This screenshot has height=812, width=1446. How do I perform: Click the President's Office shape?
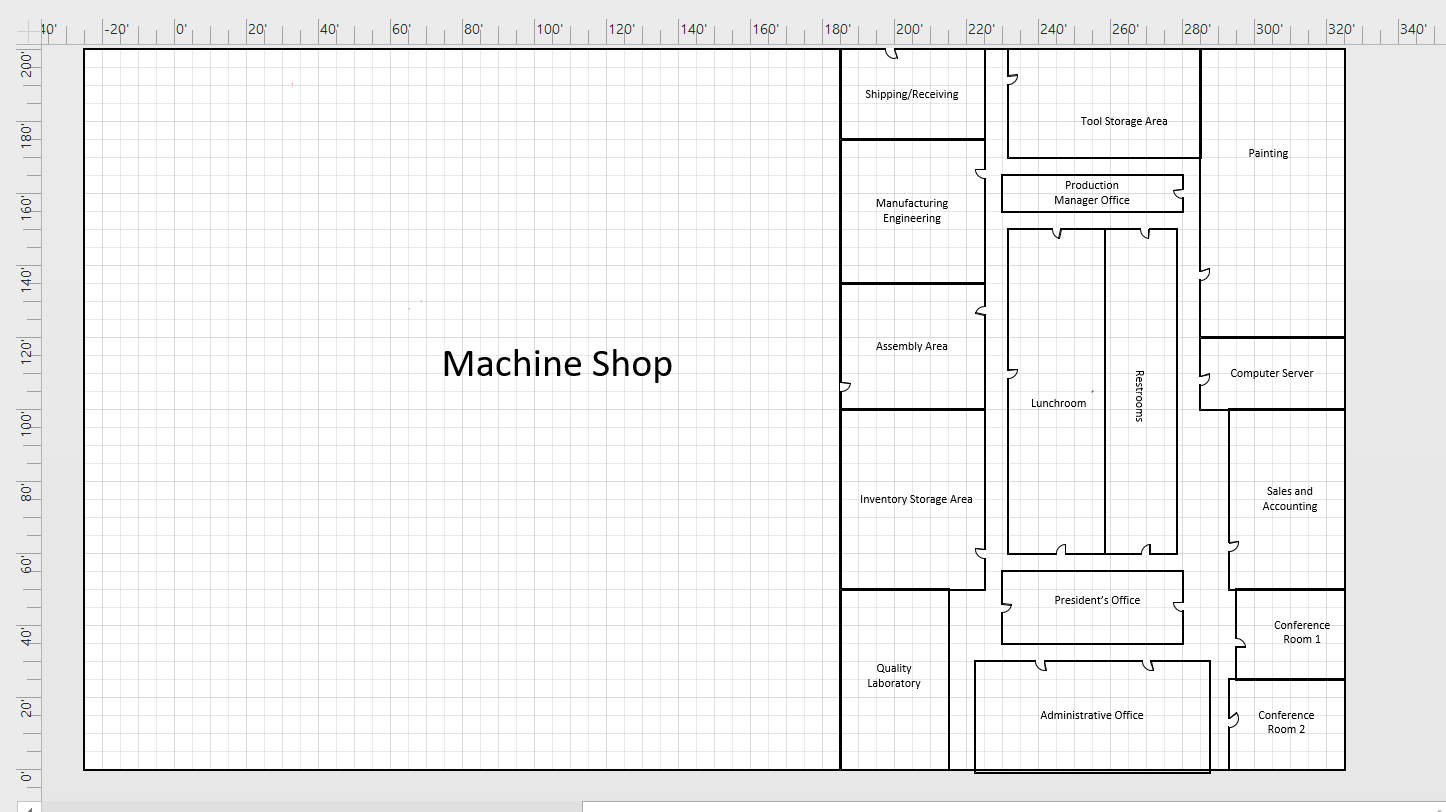tap(1096, 600)
